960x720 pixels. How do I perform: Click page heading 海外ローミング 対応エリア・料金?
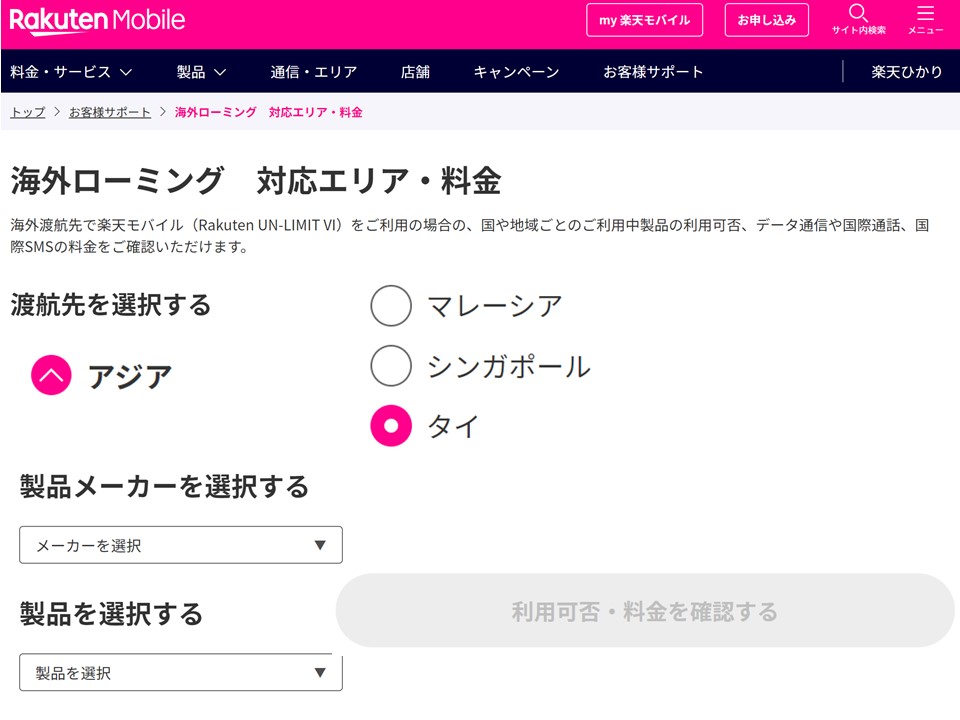click(x=256, y=181)
